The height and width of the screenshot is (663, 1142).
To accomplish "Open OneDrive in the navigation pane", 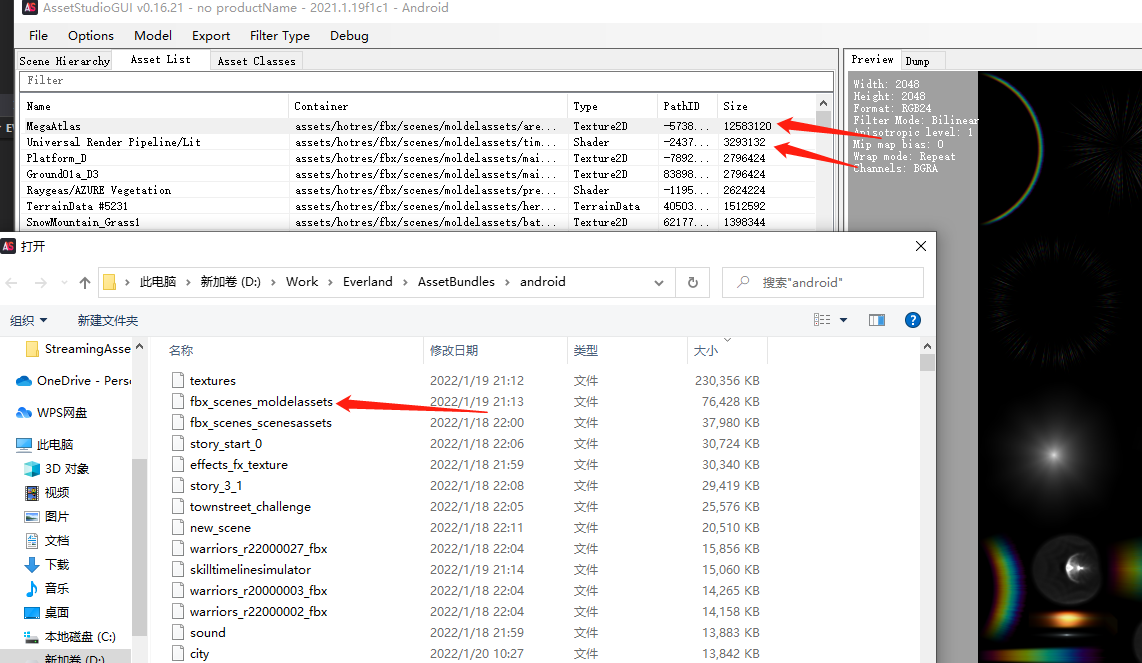I will (x=83, y=381).
